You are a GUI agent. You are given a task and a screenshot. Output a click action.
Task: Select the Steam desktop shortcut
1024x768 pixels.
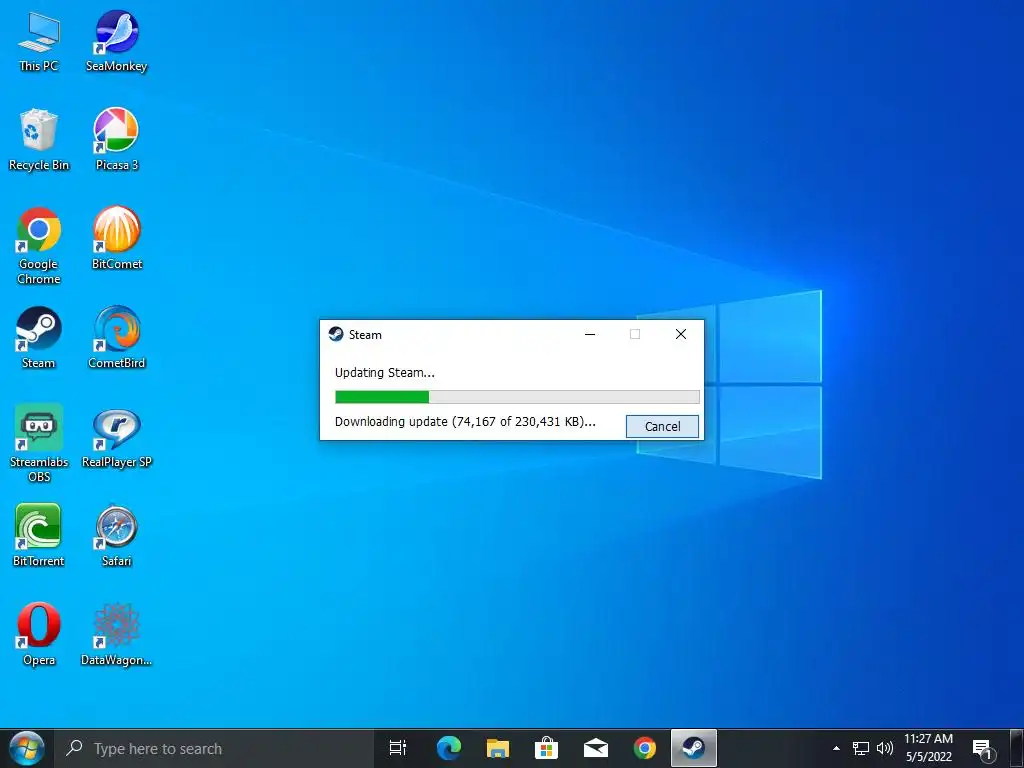tap(39, 338)
